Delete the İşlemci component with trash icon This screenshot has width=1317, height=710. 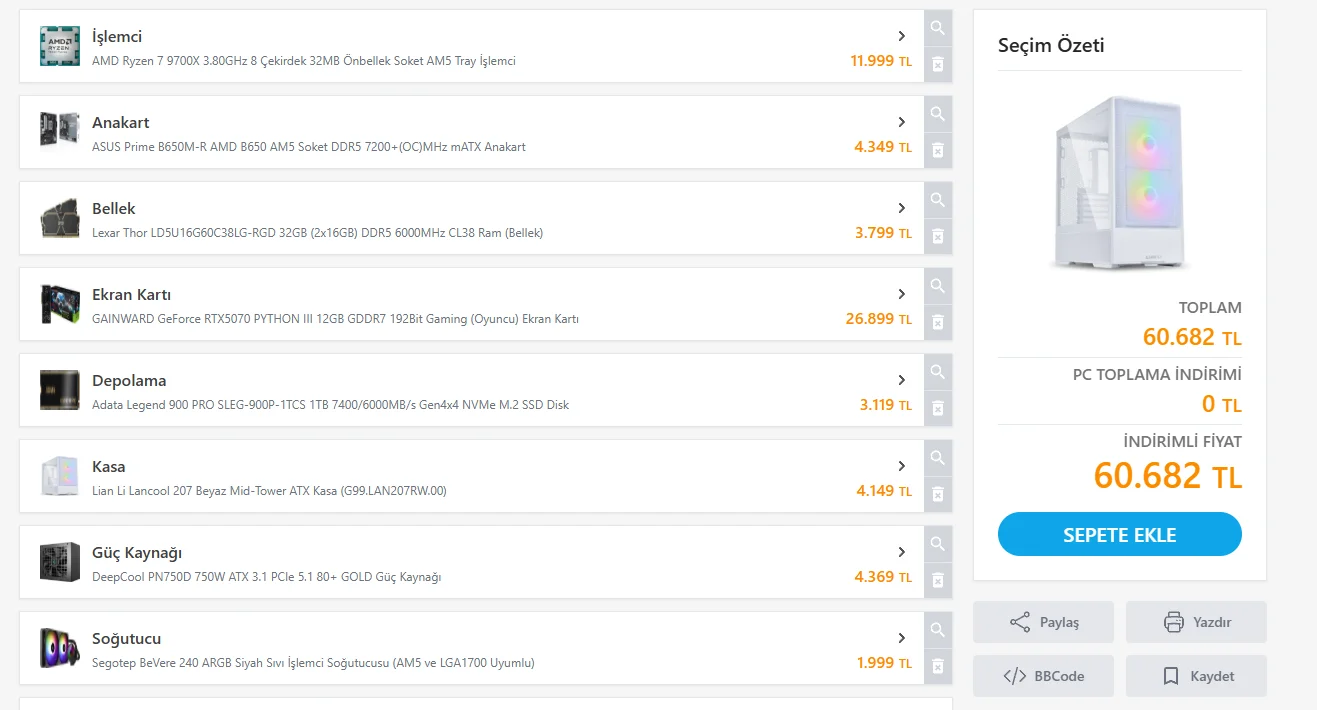(937, 64)
